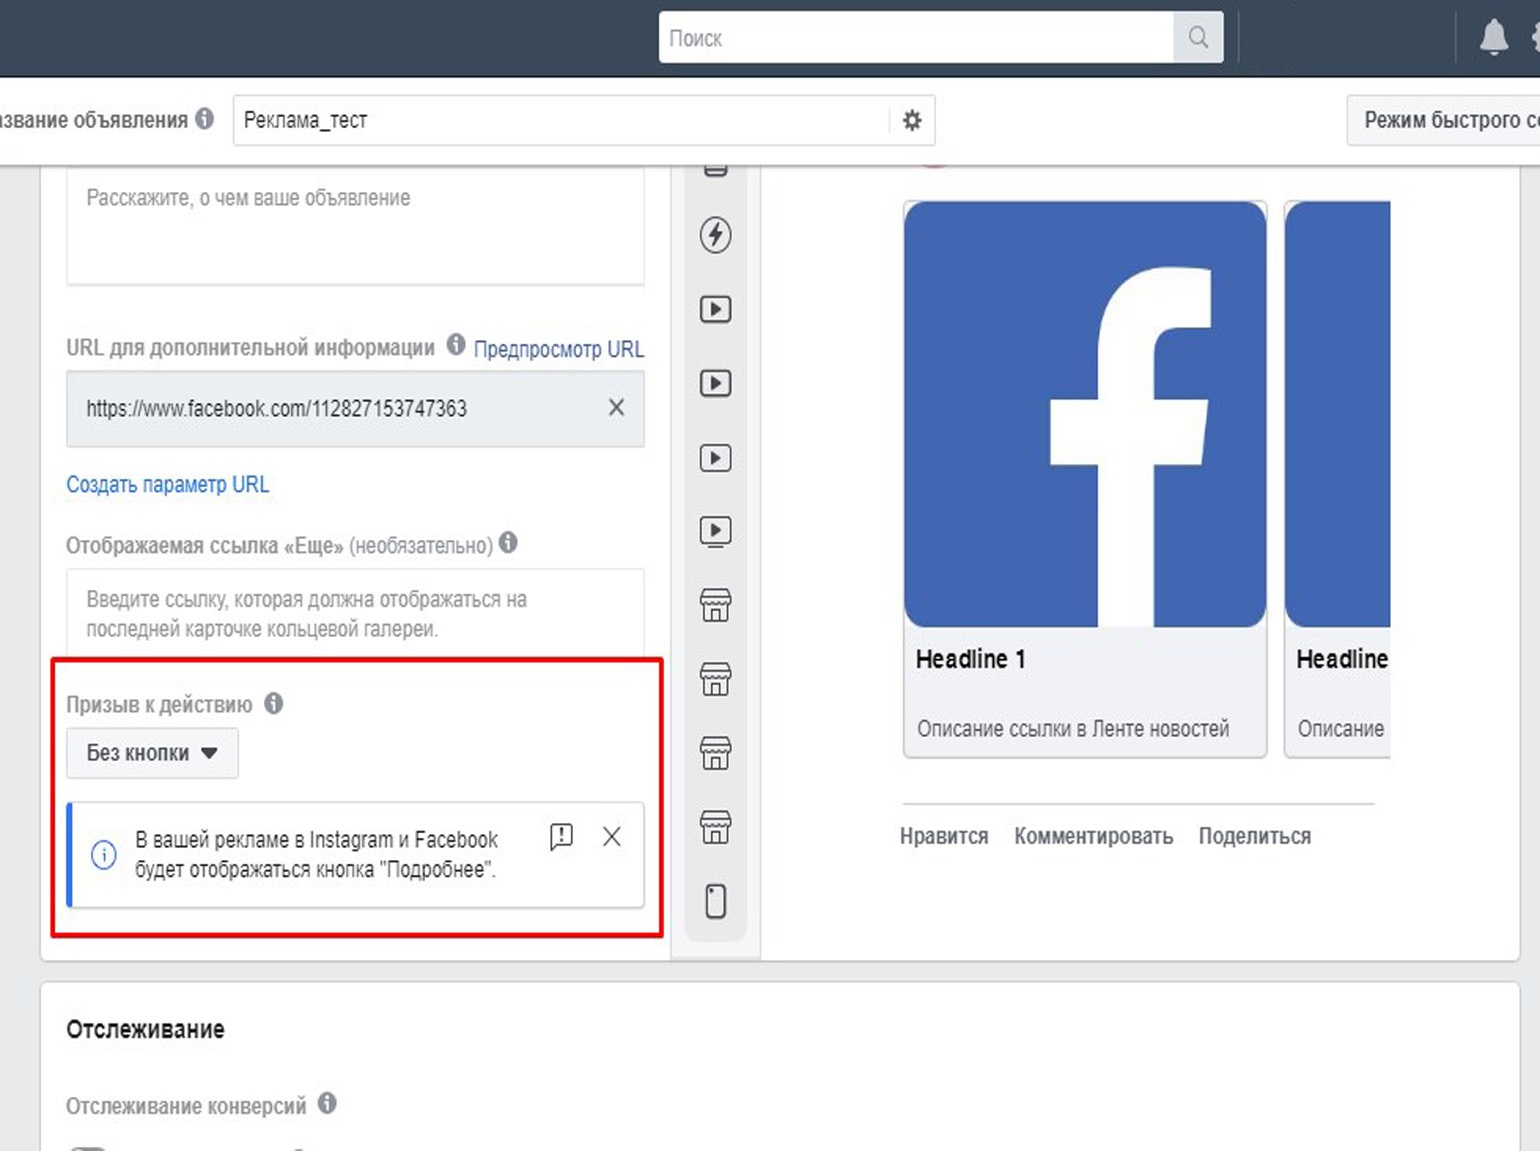1540x1151 pixels.
Task: Click the search magnifier button
Action: [1197, 38]
